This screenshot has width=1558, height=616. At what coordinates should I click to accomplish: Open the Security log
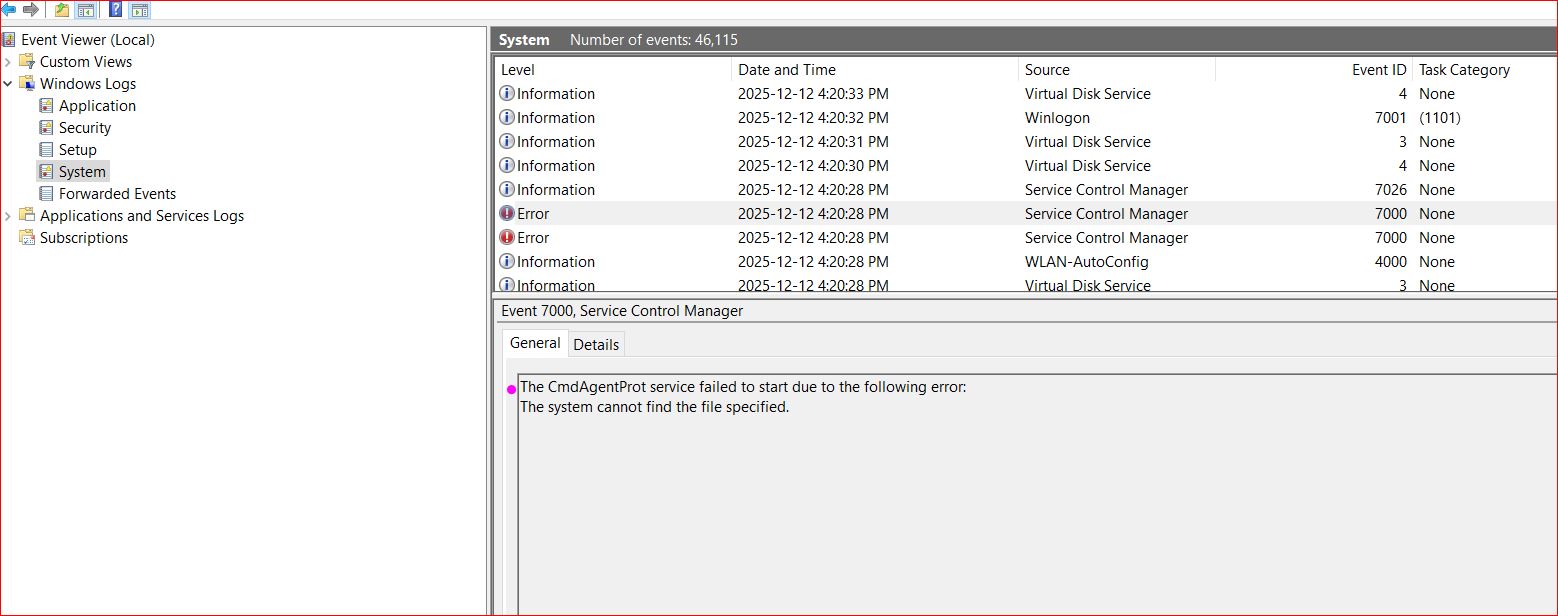tap(85, 128)
